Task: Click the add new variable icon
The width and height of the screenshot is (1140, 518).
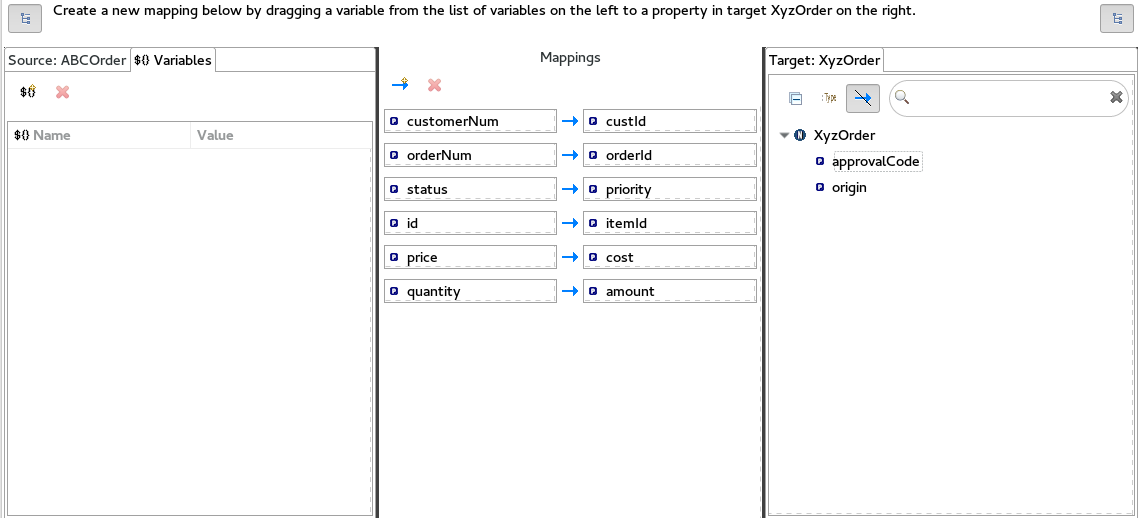Action: point(28,92)
